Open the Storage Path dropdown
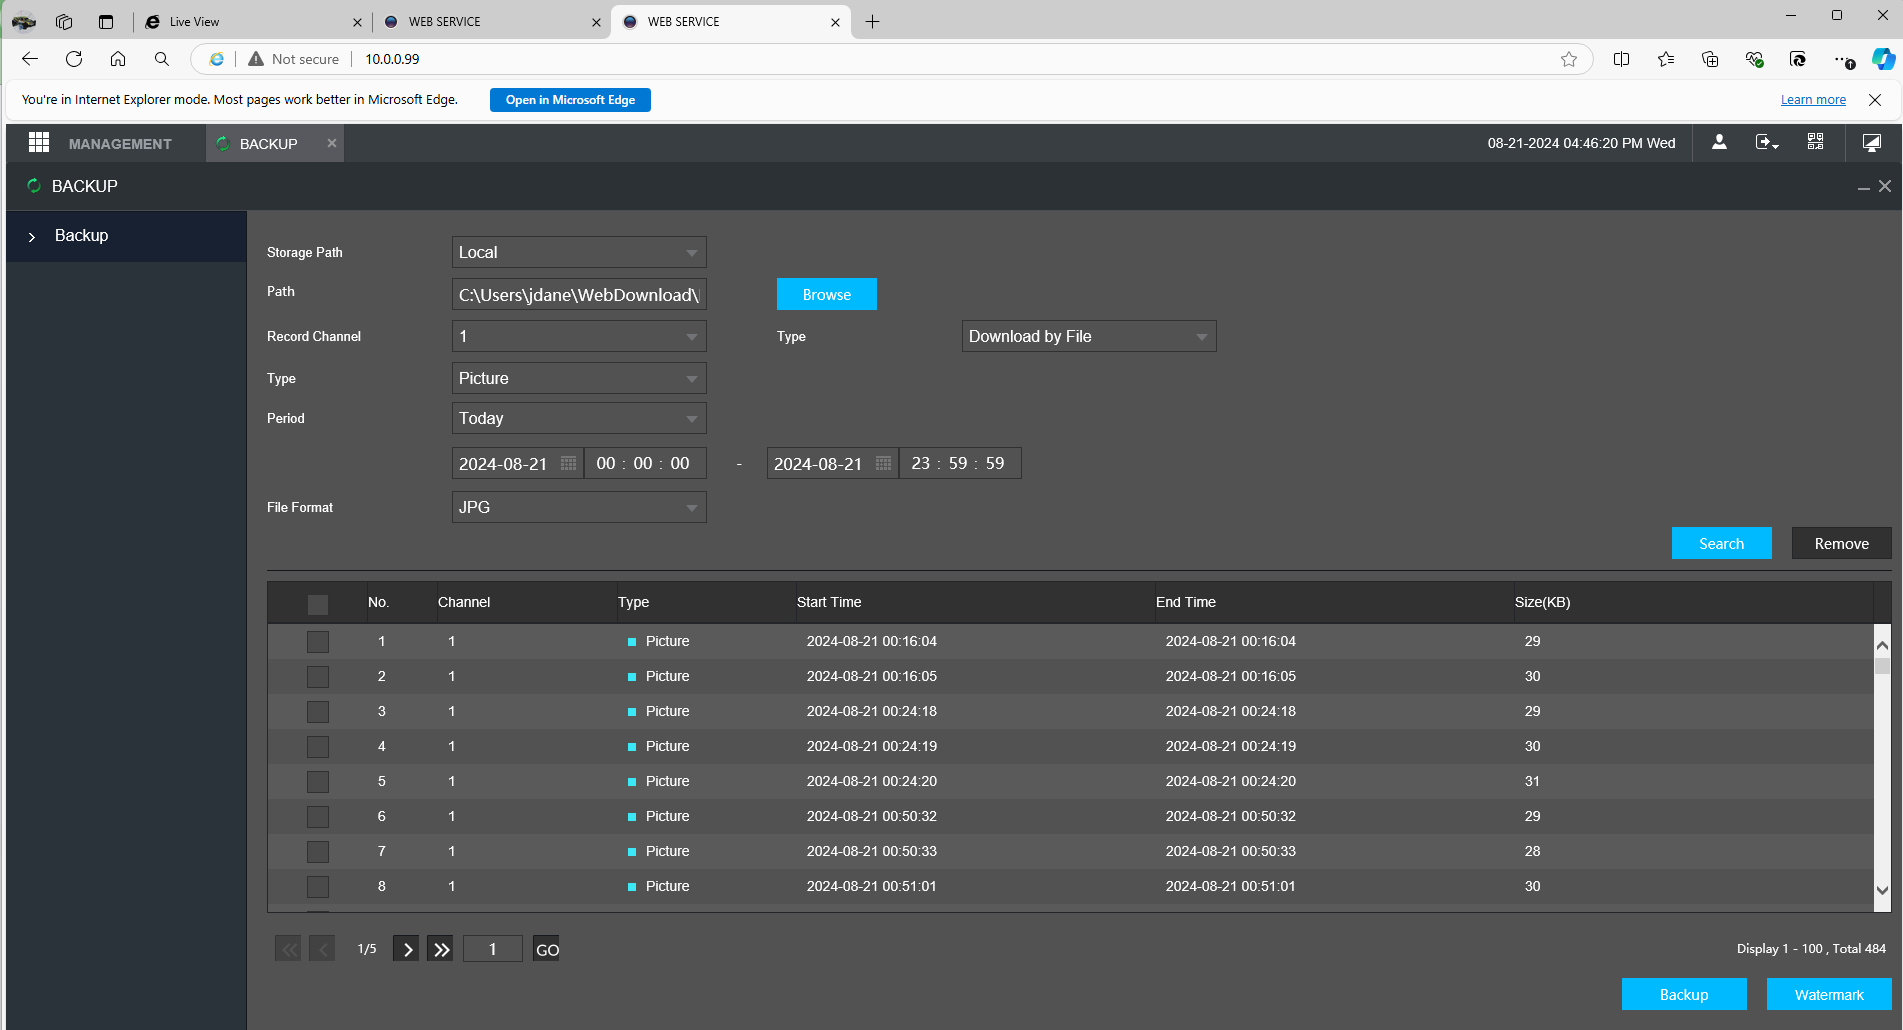 [579, 252]
